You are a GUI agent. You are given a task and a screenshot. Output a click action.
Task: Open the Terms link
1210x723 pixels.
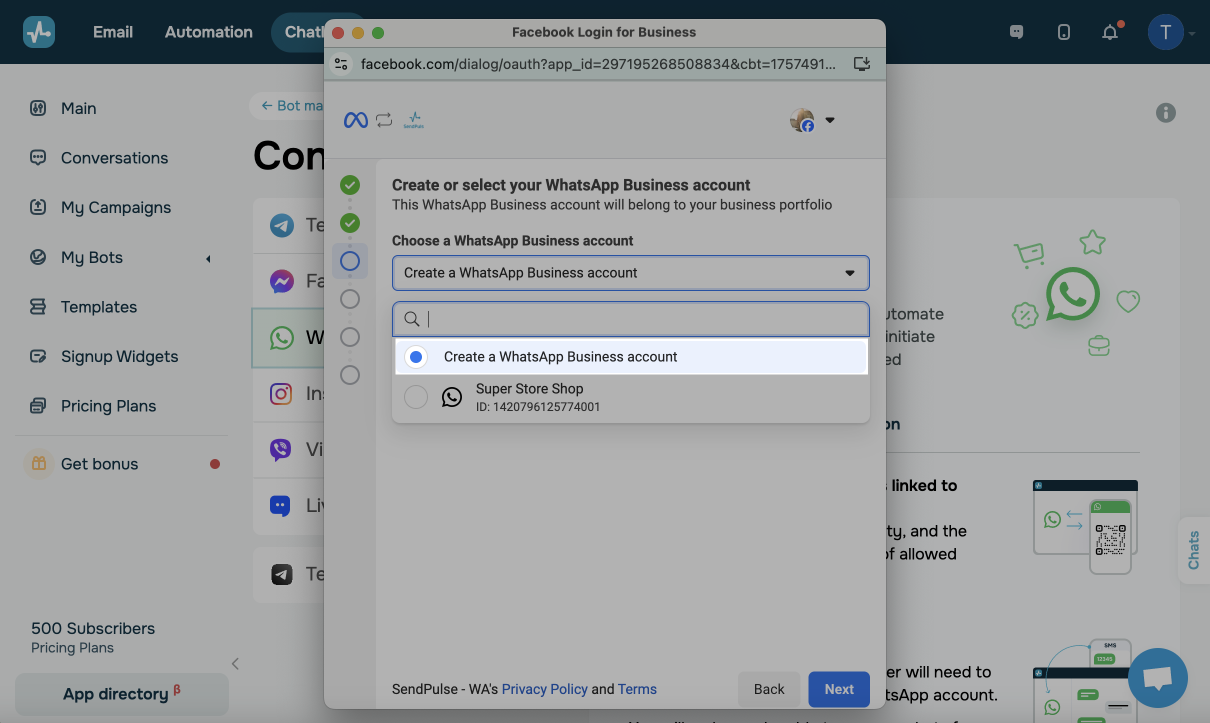click(x=637, y=689)
